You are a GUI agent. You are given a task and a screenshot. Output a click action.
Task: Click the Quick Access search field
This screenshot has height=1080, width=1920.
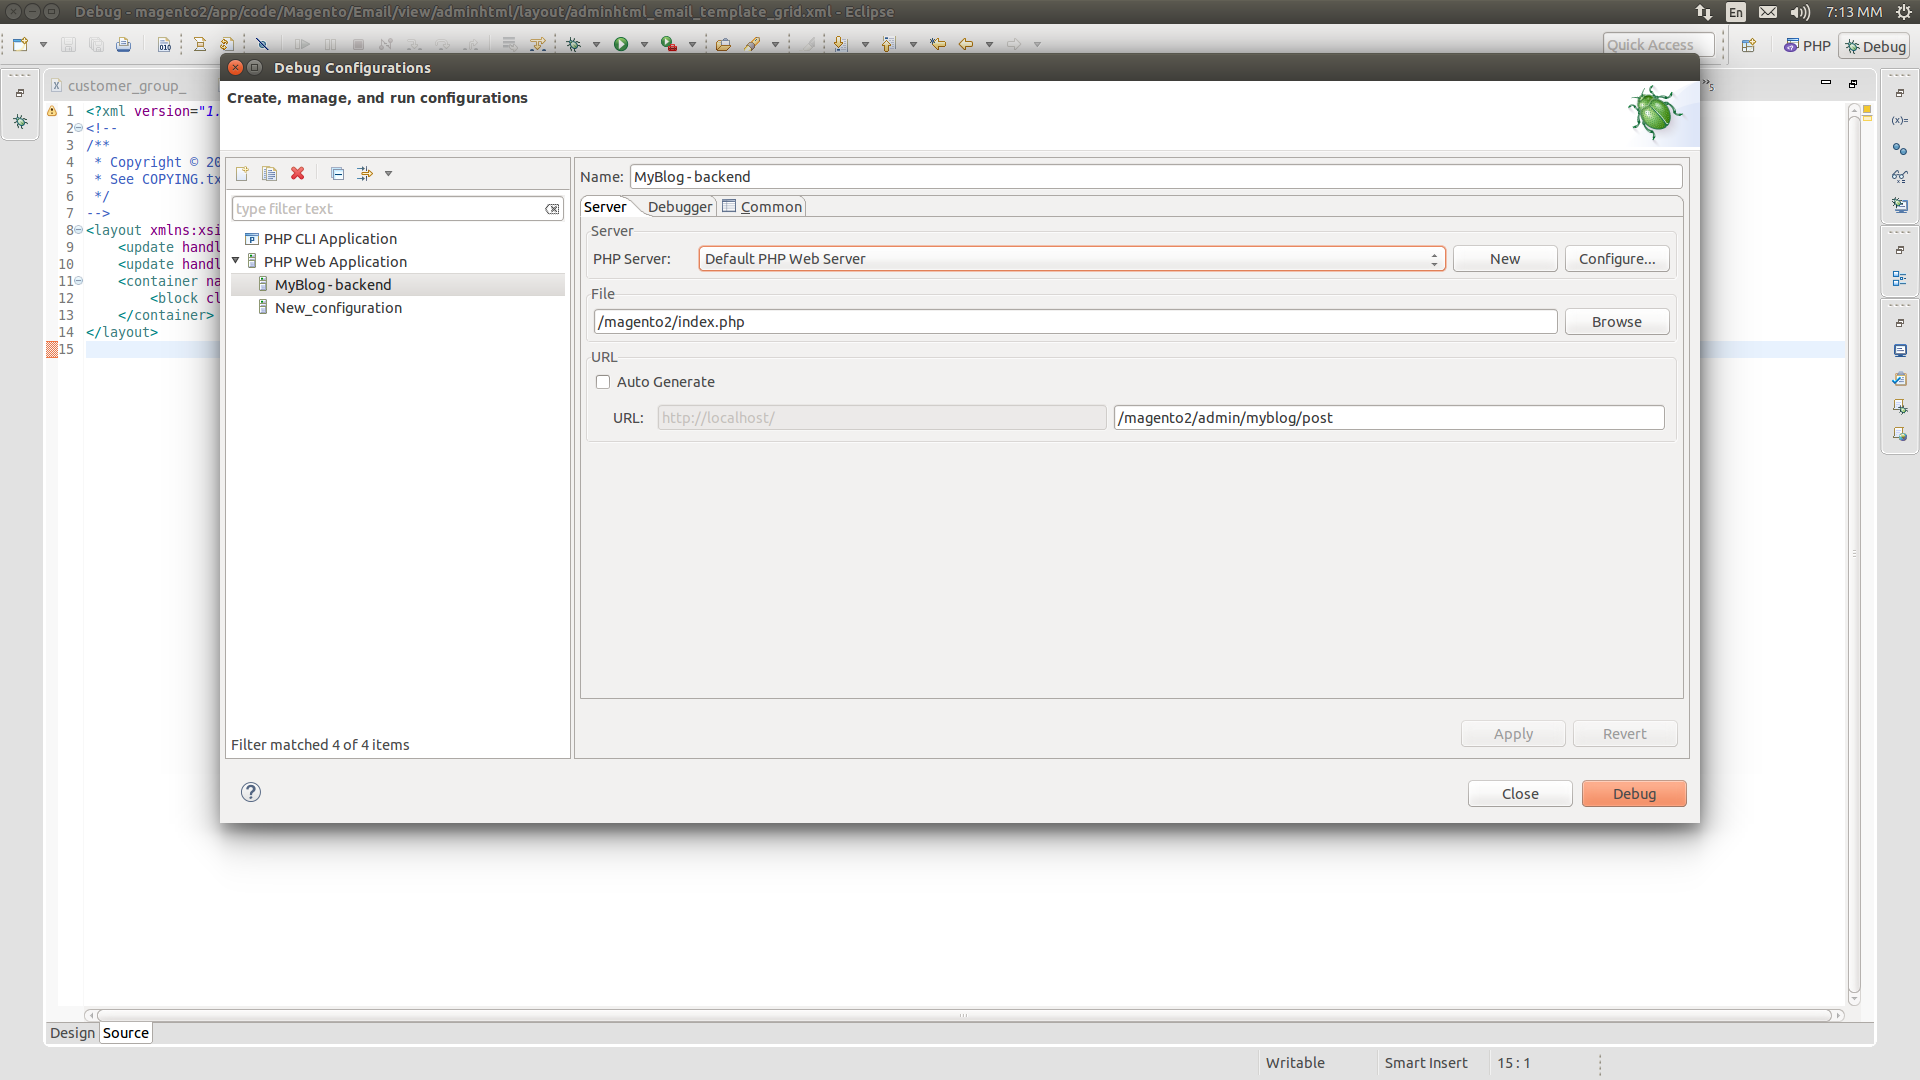pyautogui.click(x=1658, y=45)
